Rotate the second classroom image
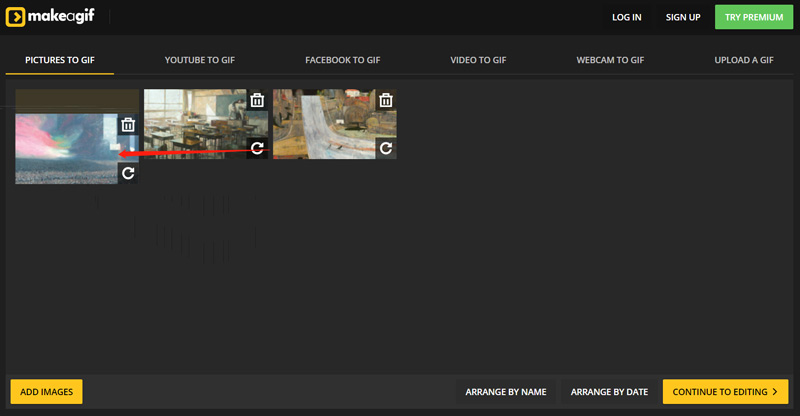This screenshot has height=416, width=800. tap(257, 148)
